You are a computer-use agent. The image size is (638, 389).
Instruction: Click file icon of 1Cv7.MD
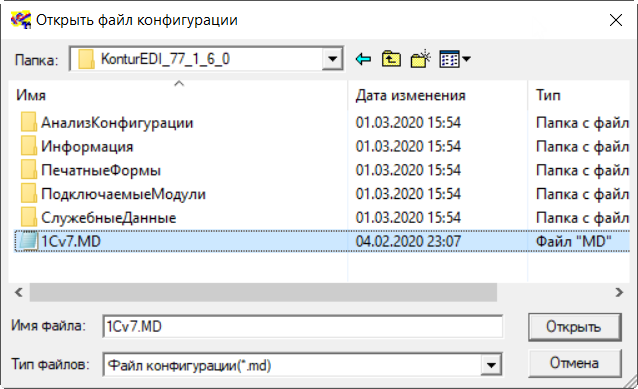28,241
